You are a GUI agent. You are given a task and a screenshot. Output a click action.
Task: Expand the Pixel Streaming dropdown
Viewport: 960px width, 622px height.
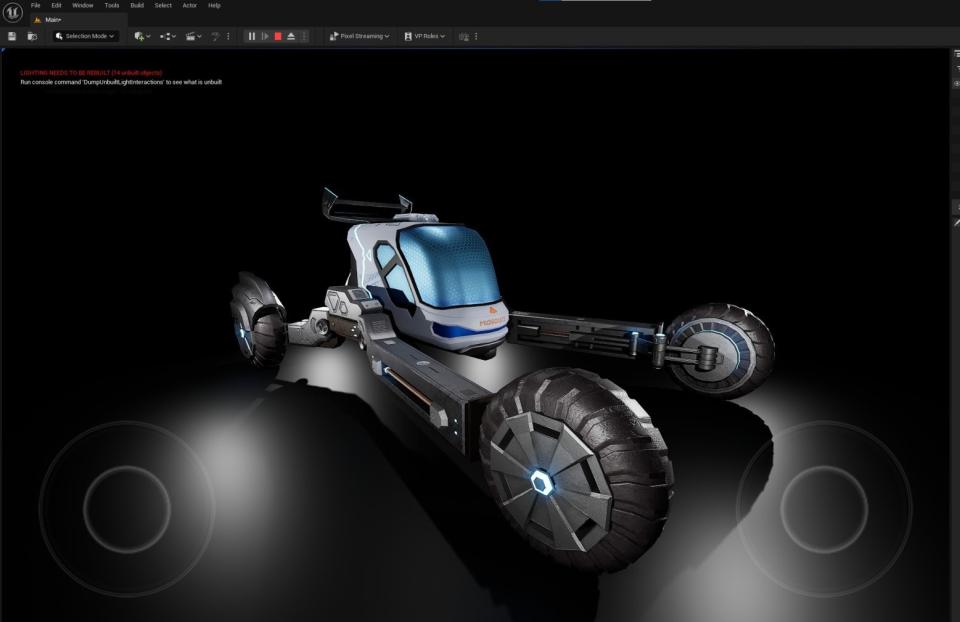coord(359,36)
